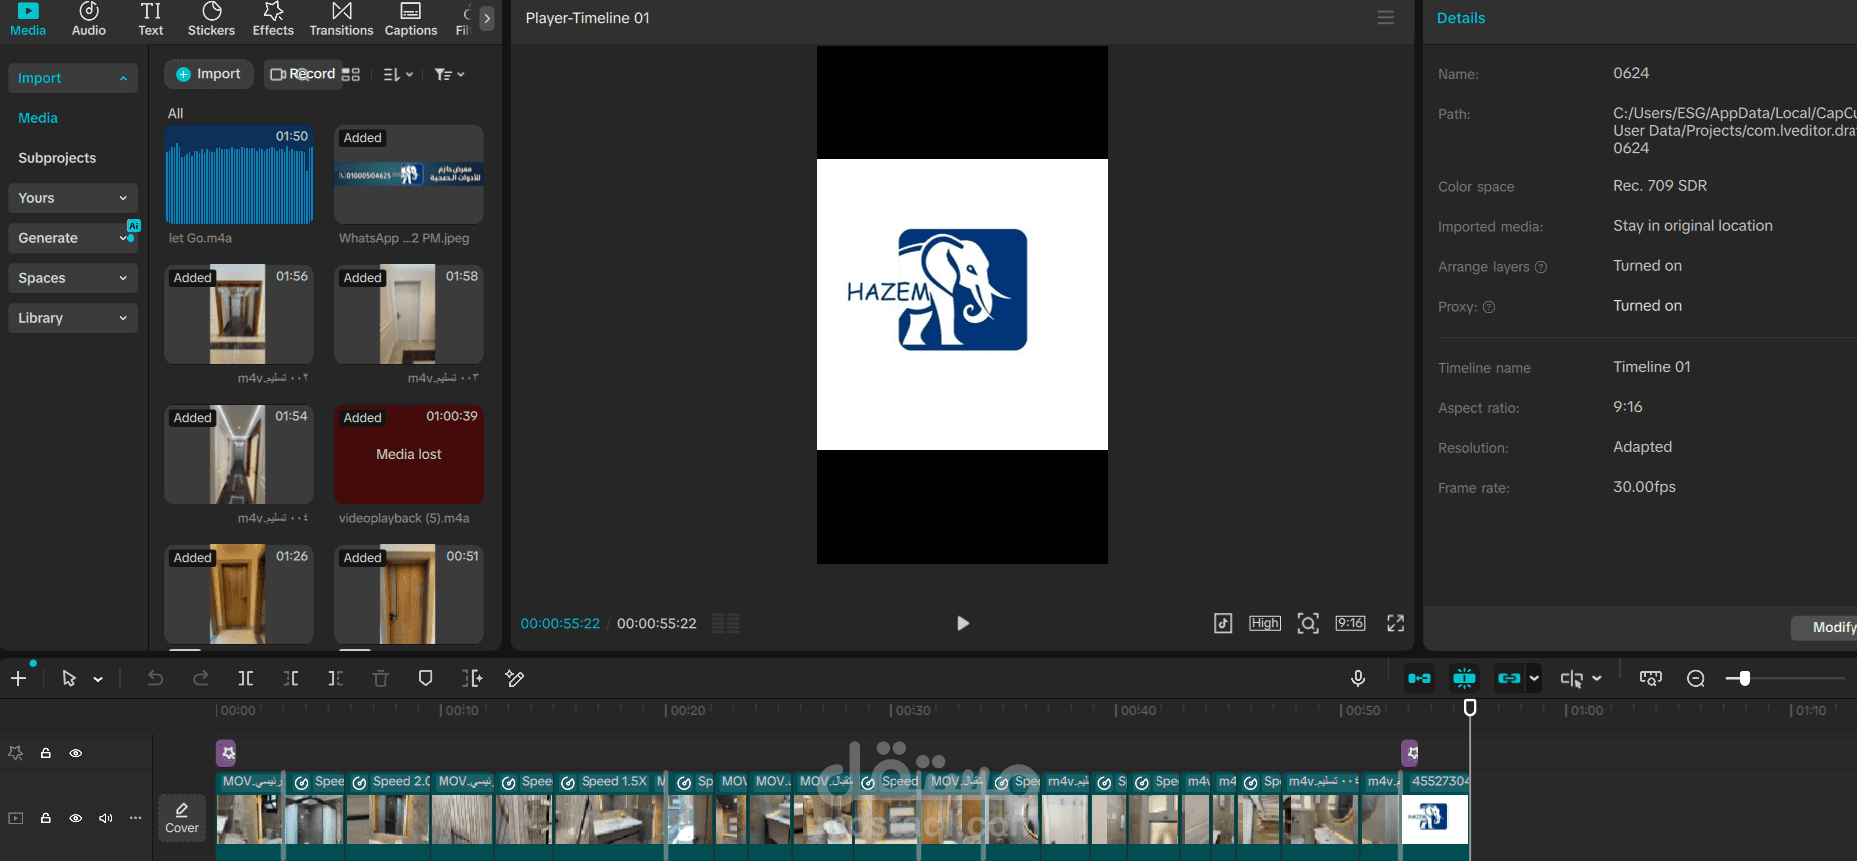Viewport: 1857px width, 861px height.
Task: Click the Import media button
Action: [209, 74]
